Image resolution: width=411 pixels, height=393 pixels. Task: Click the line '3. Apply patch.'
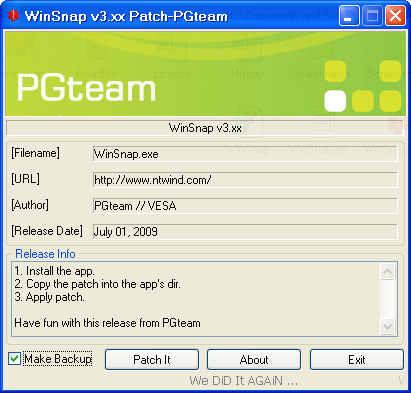click(49, 297)
